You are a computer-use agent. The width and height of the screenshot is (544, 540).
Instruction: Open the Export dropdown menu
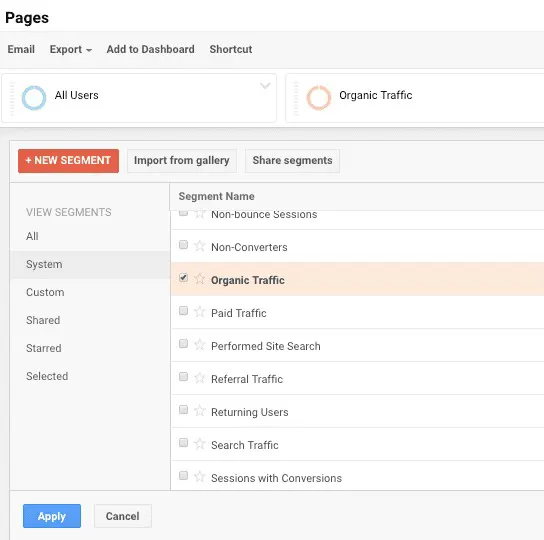(71, 49)
